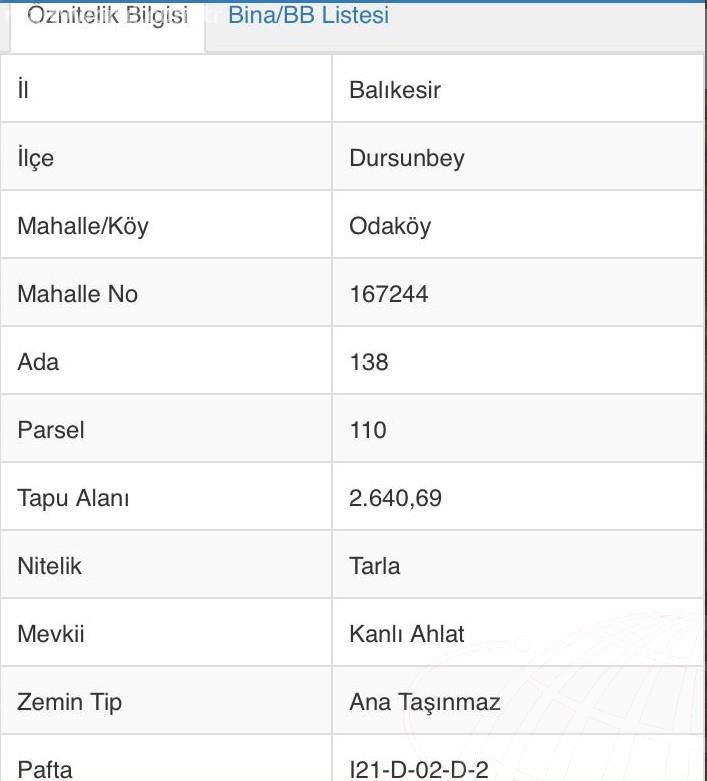Click the Parsel value 110
707x781 pixels.
368,430
